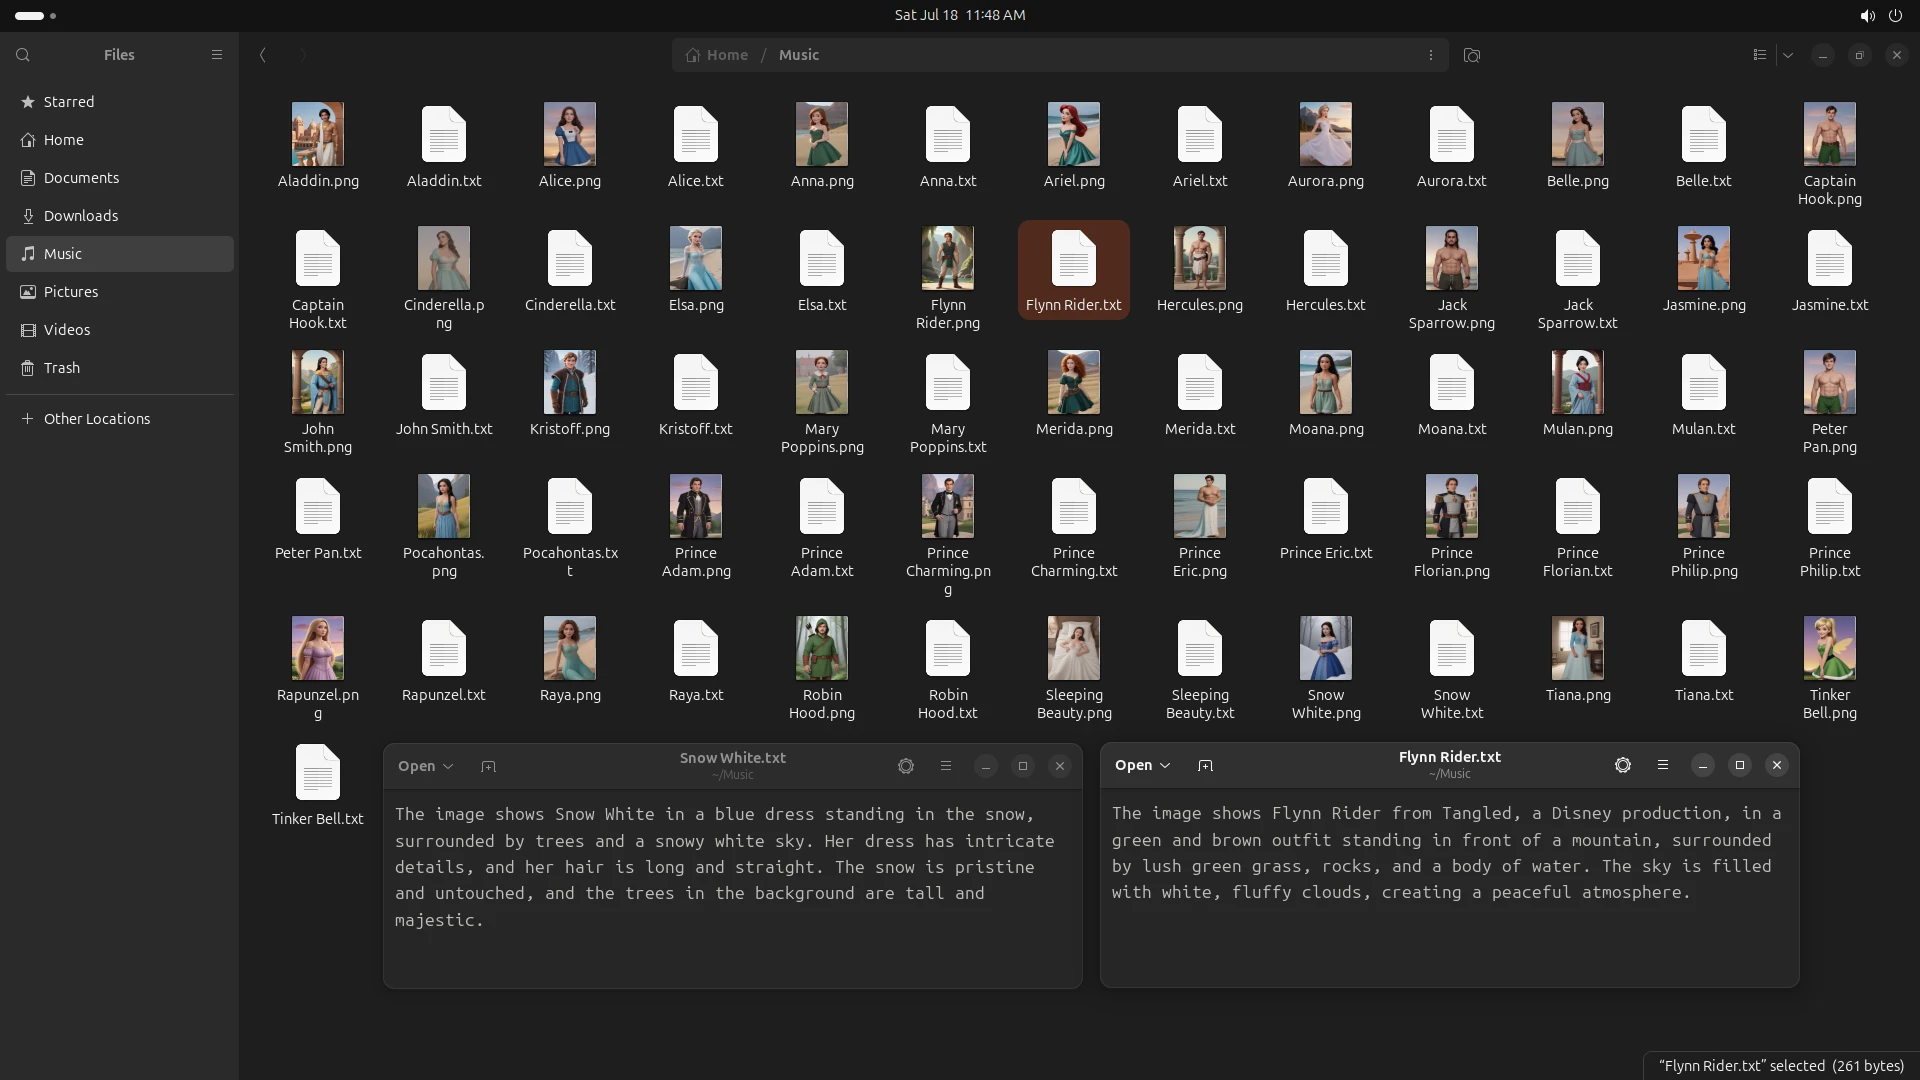Viewport: 1920px width, 1080px height.
Task: Open hamburger menu in Flynn Rider.txt window
Action: pos(1662,765)
